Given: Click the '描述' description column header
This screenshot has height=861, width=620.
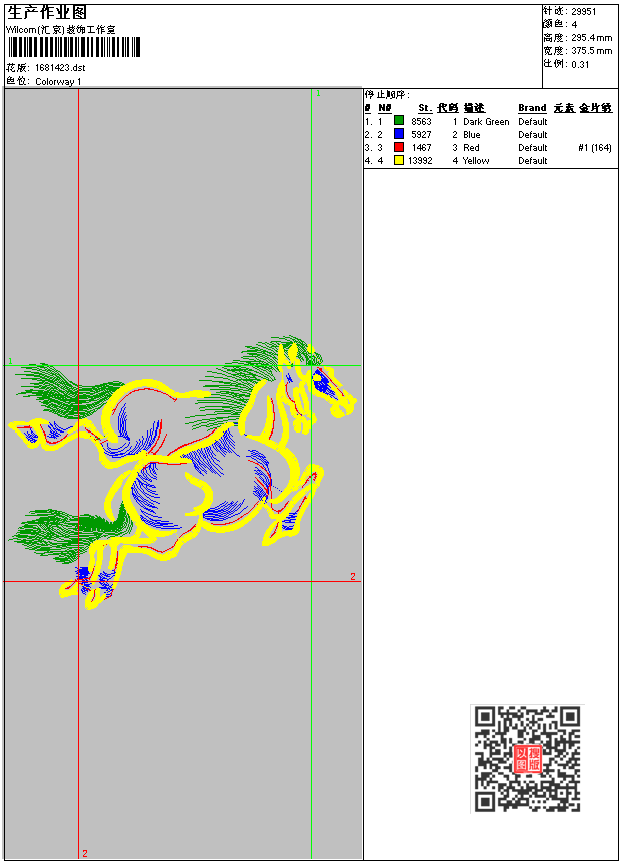Looking at the screenshot, I should click(x=474, y=108).
